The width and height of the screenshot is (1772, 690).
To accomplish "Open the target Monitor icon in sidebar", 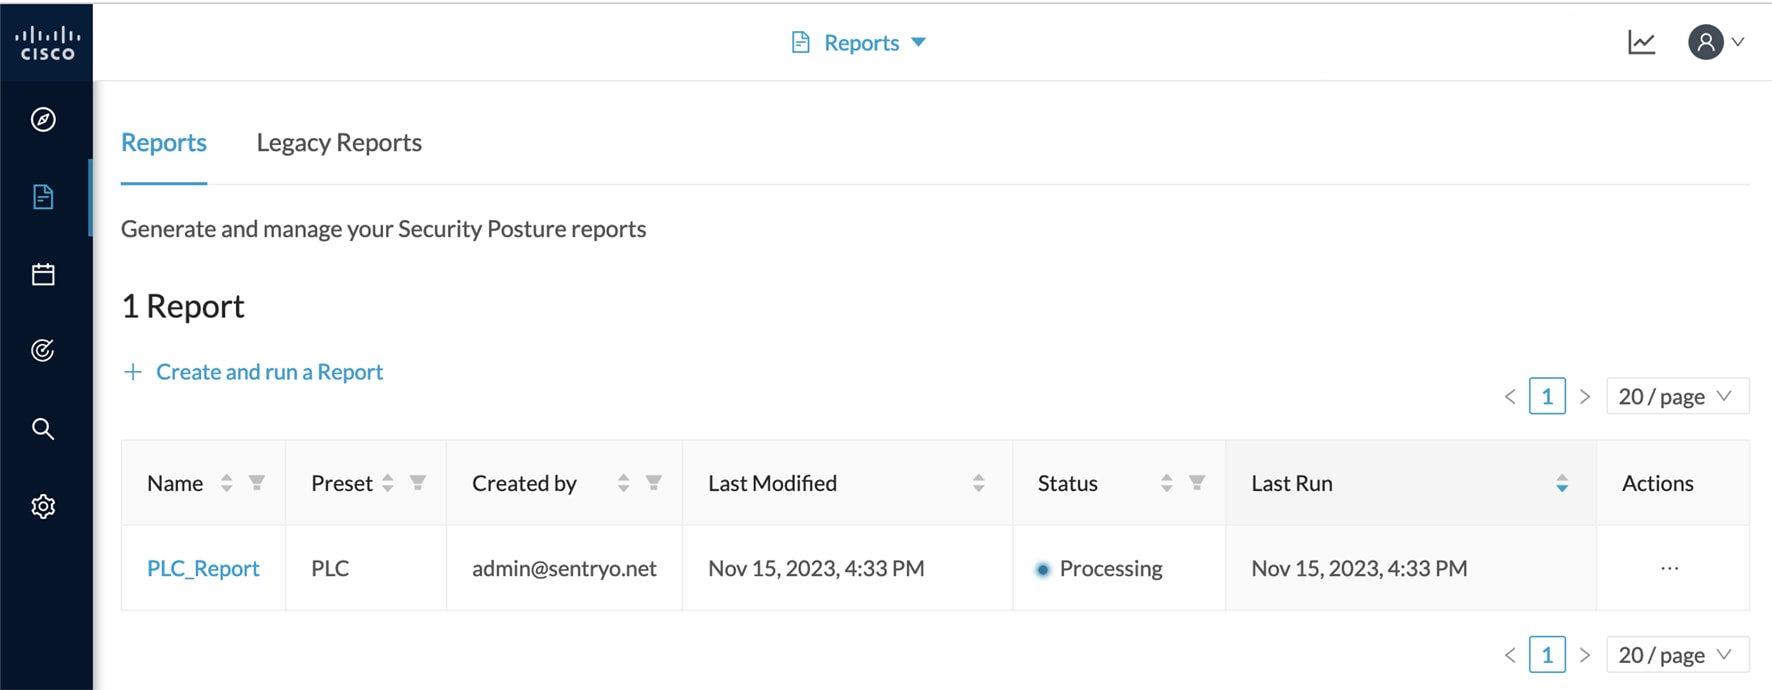I will pyautogui.click(x=43, y=350).
